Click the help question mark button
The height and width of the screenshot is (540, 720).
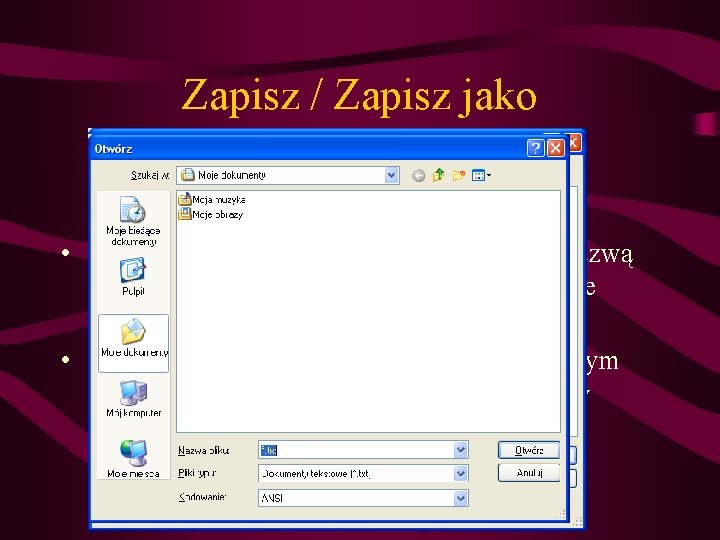(535, 148)
